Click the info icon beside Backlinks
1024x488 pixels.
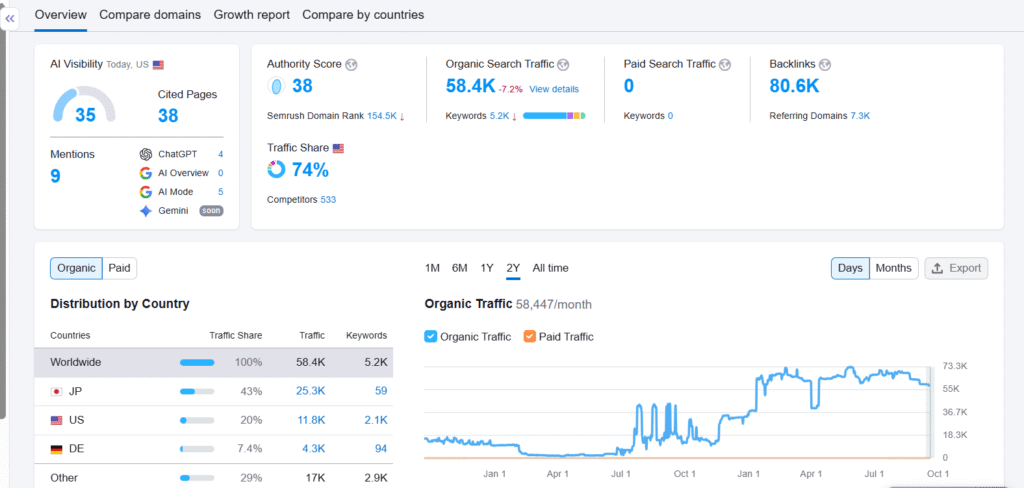pyautogui.click(x=825, y=64)
